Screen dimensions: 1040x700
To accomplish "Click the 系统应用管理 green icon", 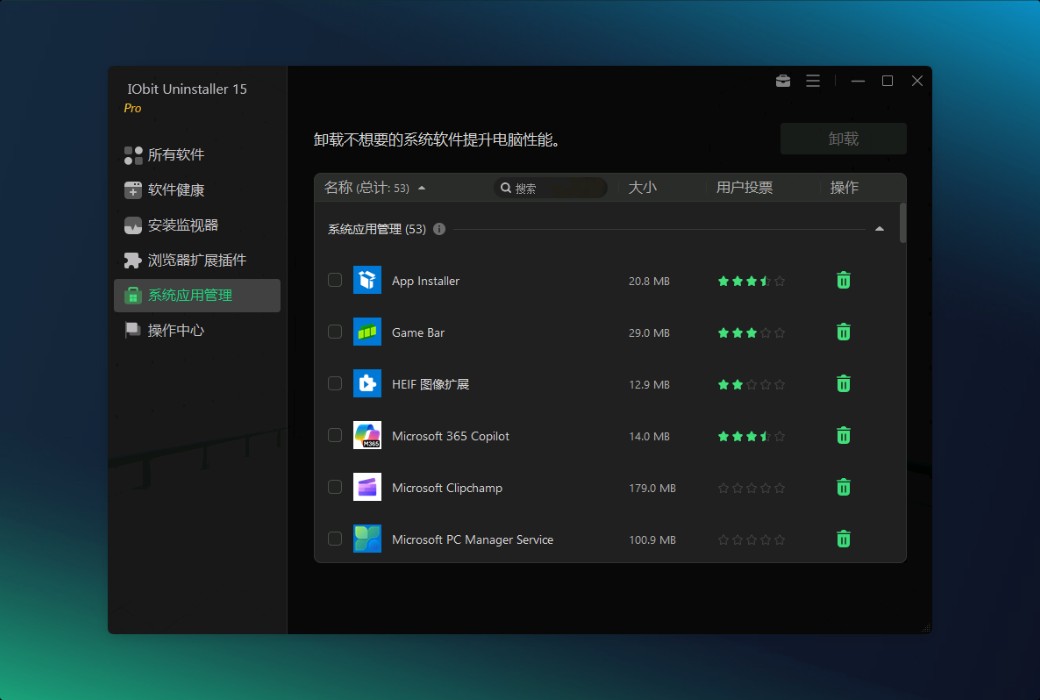I will tap(133, 295).
